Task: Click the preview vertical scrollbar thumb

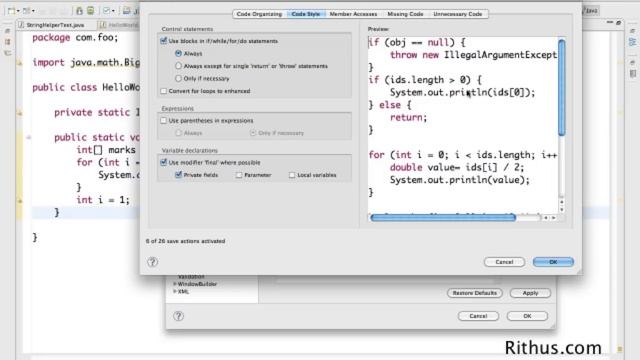Action: (562, 87)
